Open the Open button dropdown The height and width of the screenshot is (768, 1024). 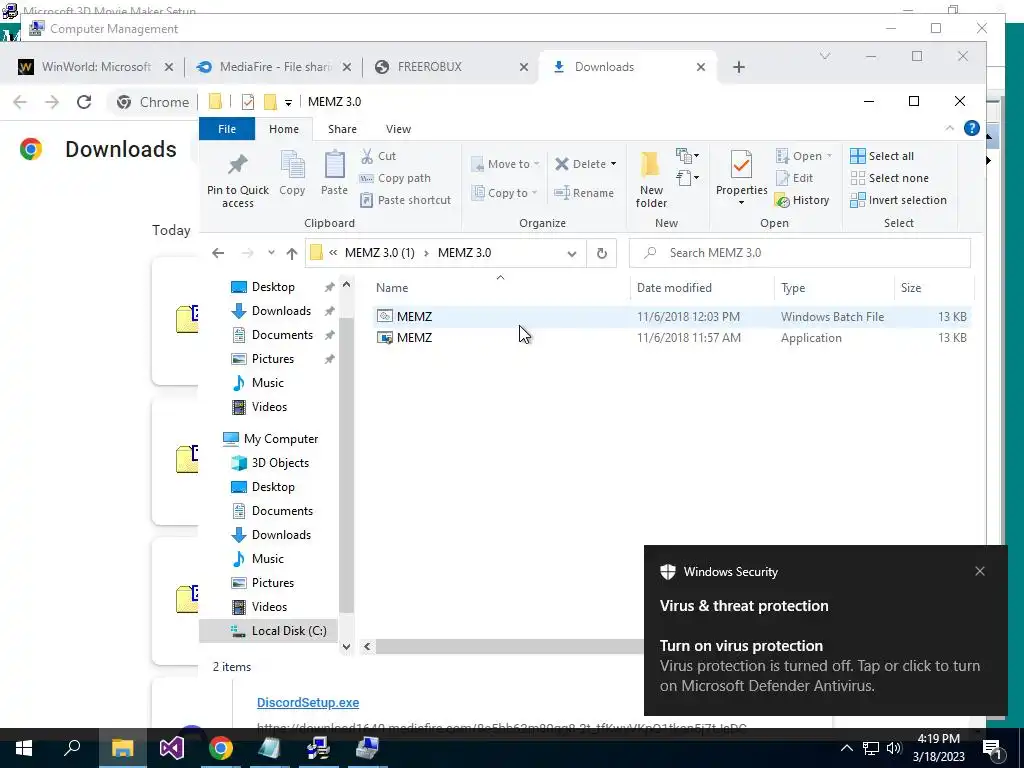click(829, 156)
